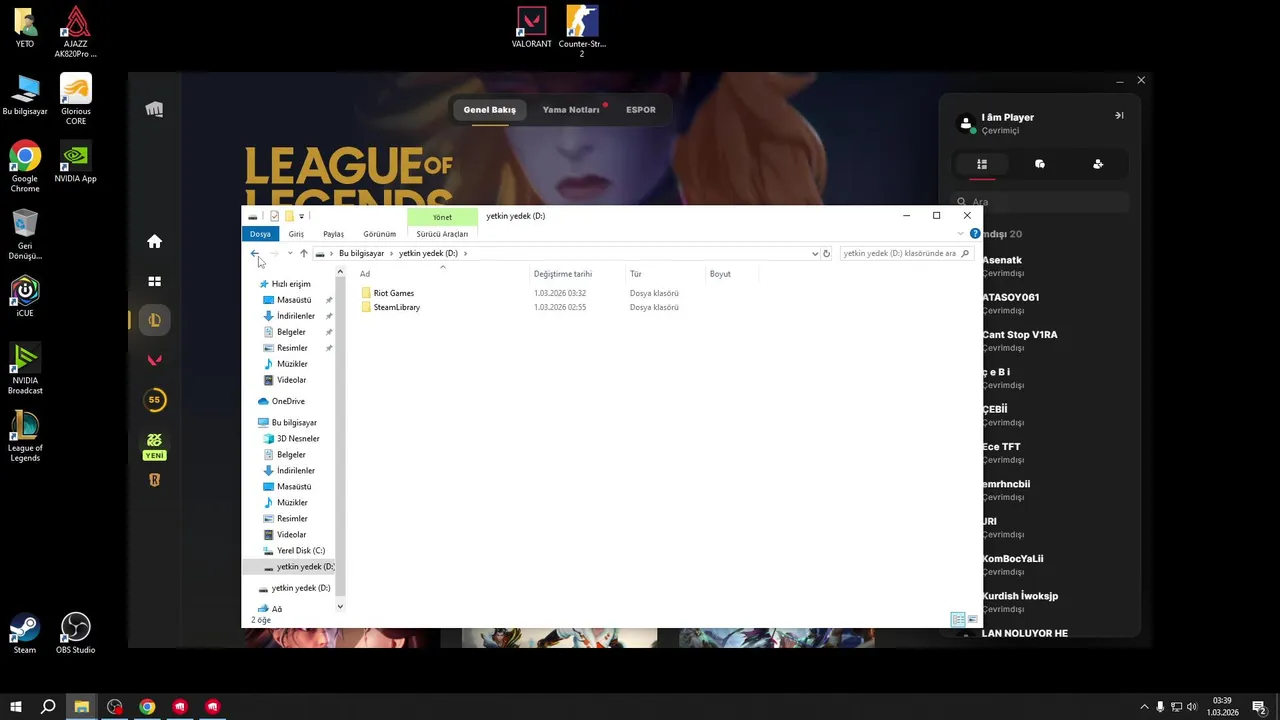This screenshot has width=1280, height=720.
Task: Select the SteamLibrary folder
Action: pyautogui.click(x=396, y=307)
